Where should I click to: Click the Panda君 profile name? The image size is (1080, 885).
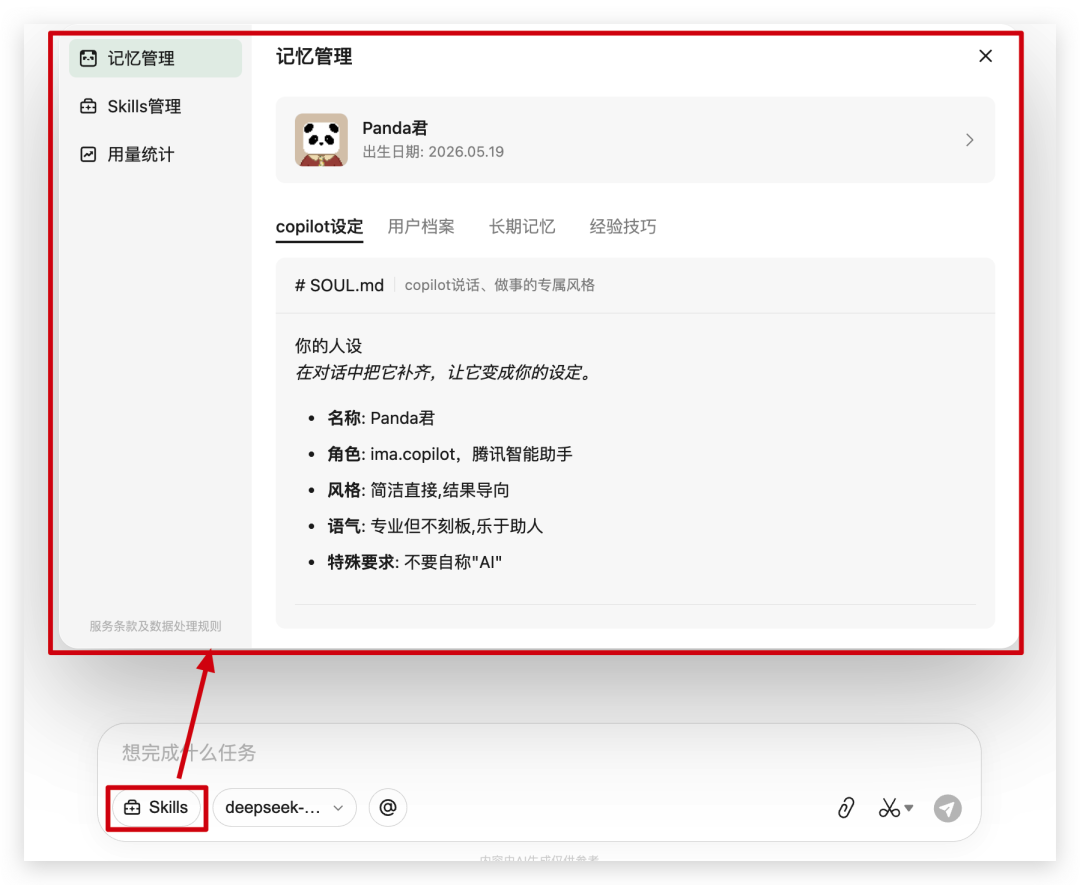tap(395, 128)
